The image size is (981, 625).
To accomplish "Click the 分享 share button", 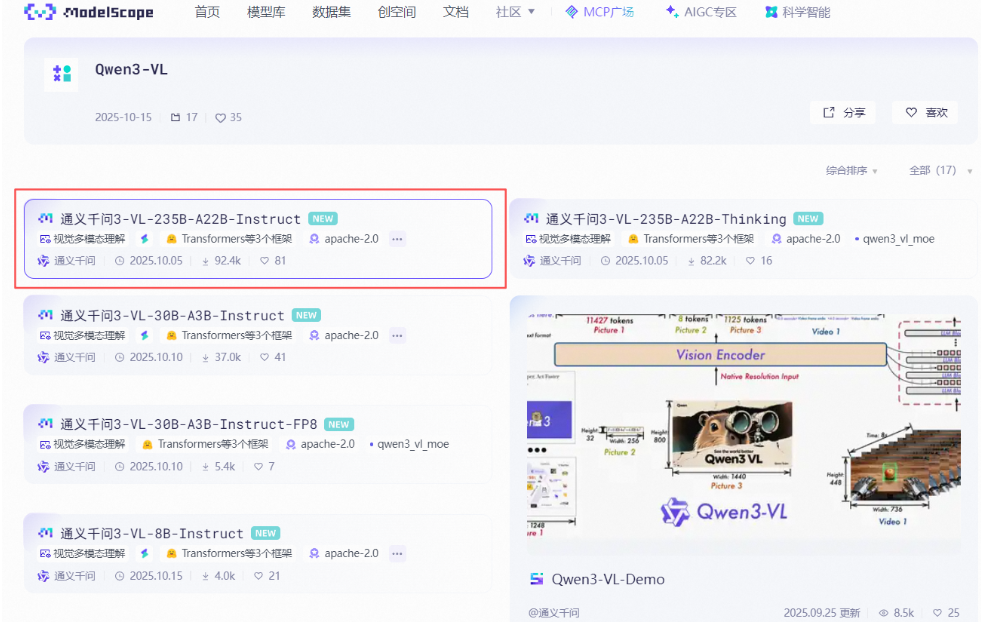I will pos(843,113).
